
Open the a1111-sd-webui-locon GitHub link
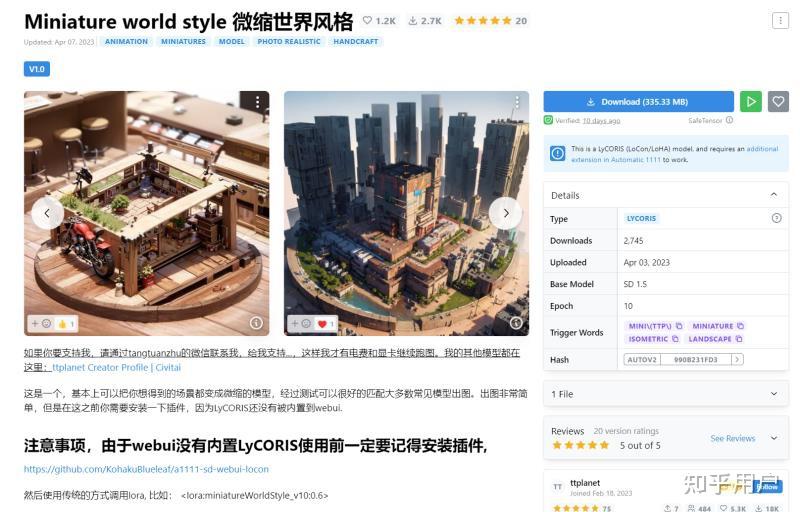click(x=146, y=469)
